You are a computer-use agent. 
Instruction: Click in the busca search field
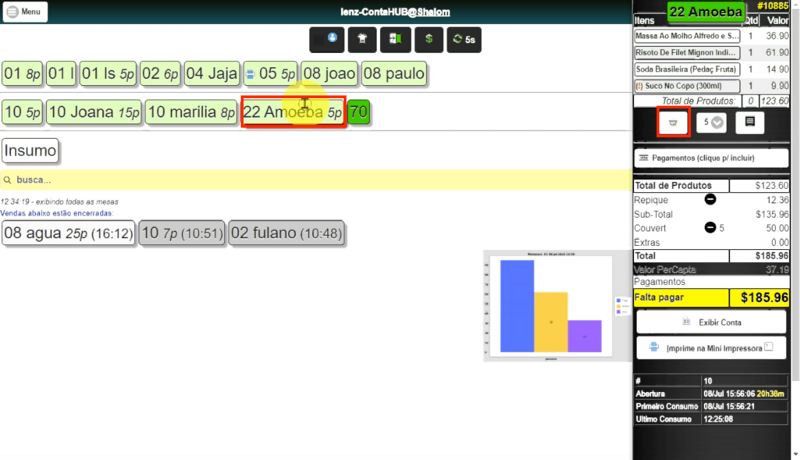316,180
